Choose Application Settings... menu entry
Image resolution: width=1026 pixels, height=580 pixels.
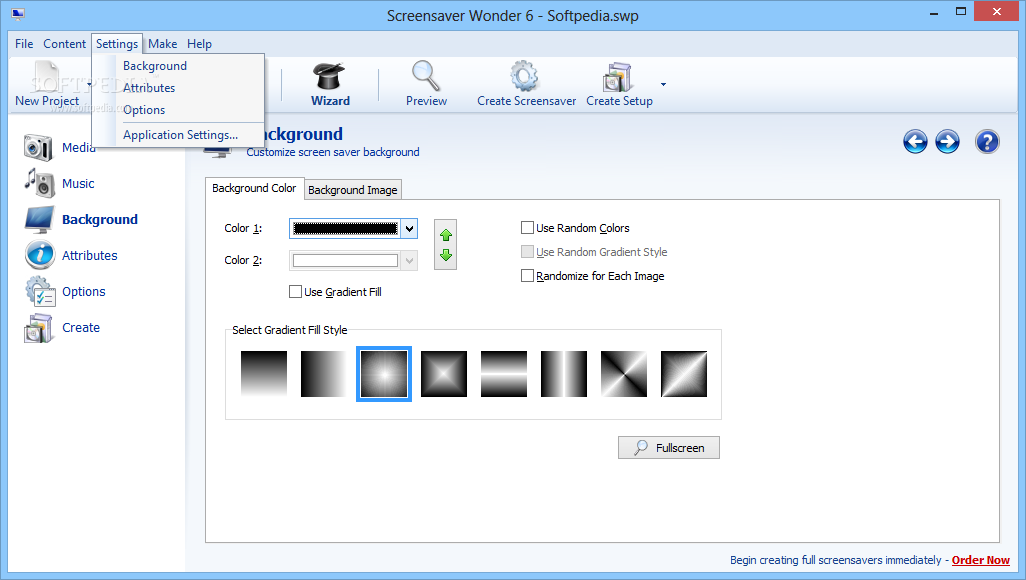click(178, 135)
